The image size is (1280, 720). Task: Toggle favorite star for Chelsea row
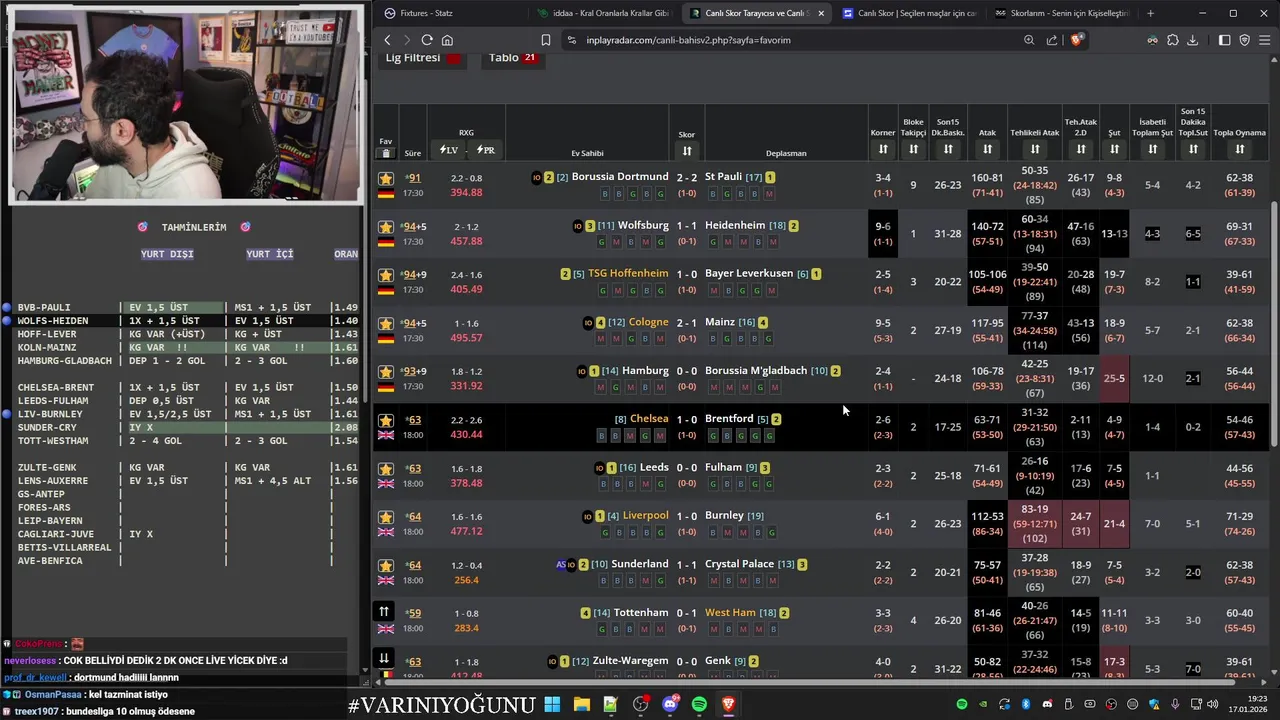pyautogui.click(x=385, y=421)
